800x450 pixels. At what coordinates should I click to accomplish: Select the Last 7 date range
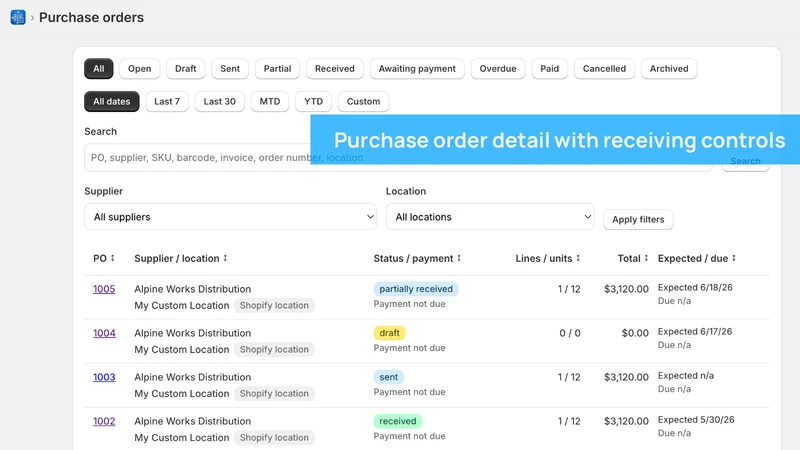click(x=167, y=102)
